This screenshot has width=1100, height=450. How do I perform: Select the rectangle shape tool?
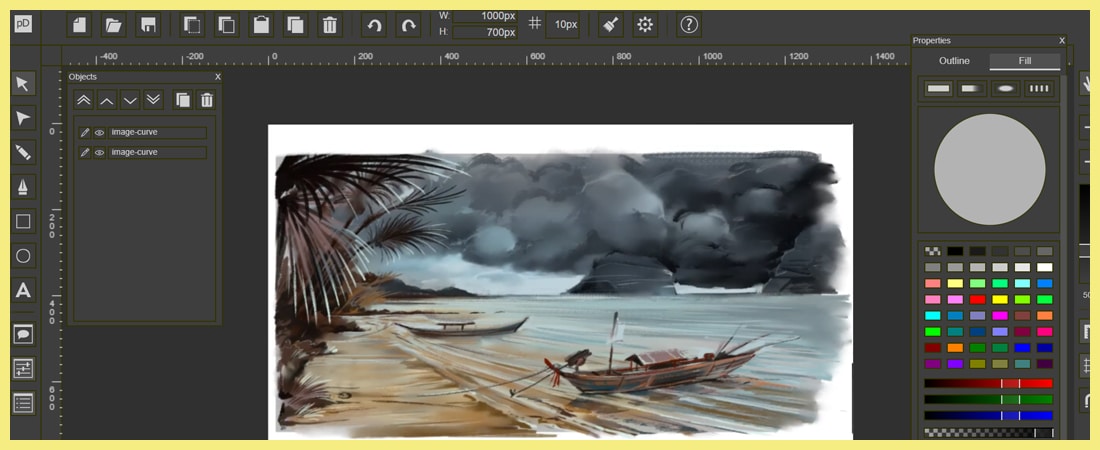tap(23, 221)
